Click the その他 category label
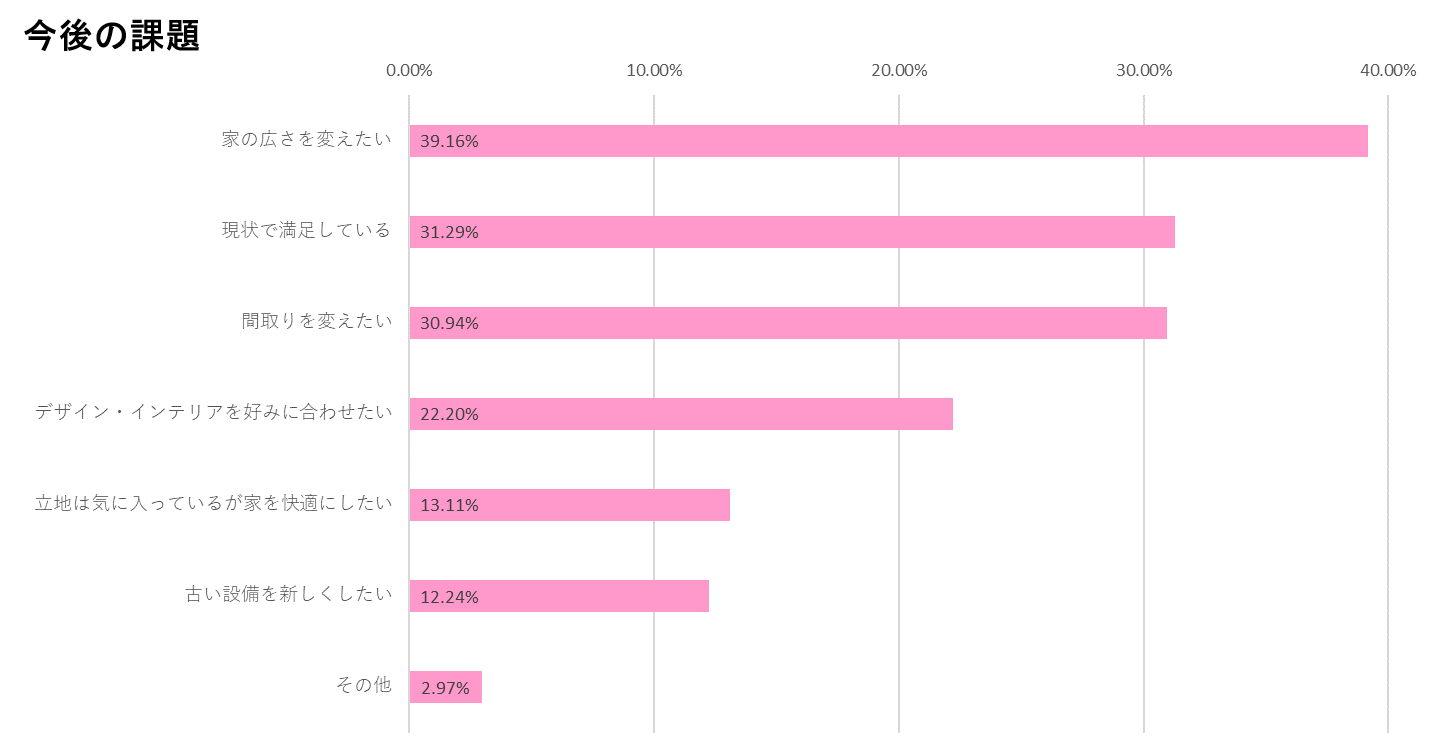Viewport: 1439px width, 755px height. [x=363, y=685]
